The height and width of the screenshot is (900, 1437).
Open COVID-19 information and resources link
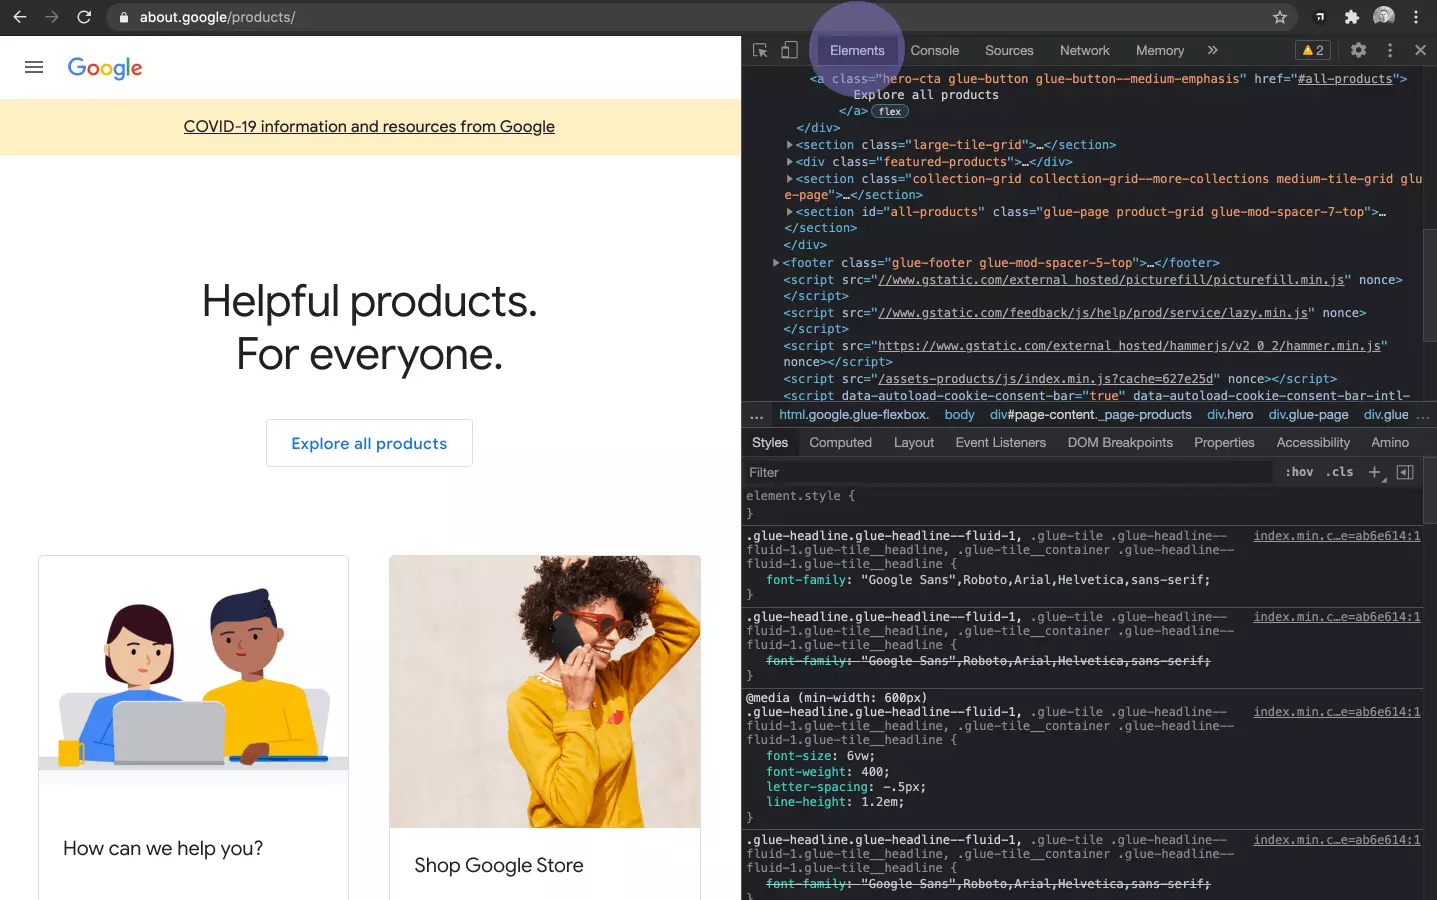(369, 127)
